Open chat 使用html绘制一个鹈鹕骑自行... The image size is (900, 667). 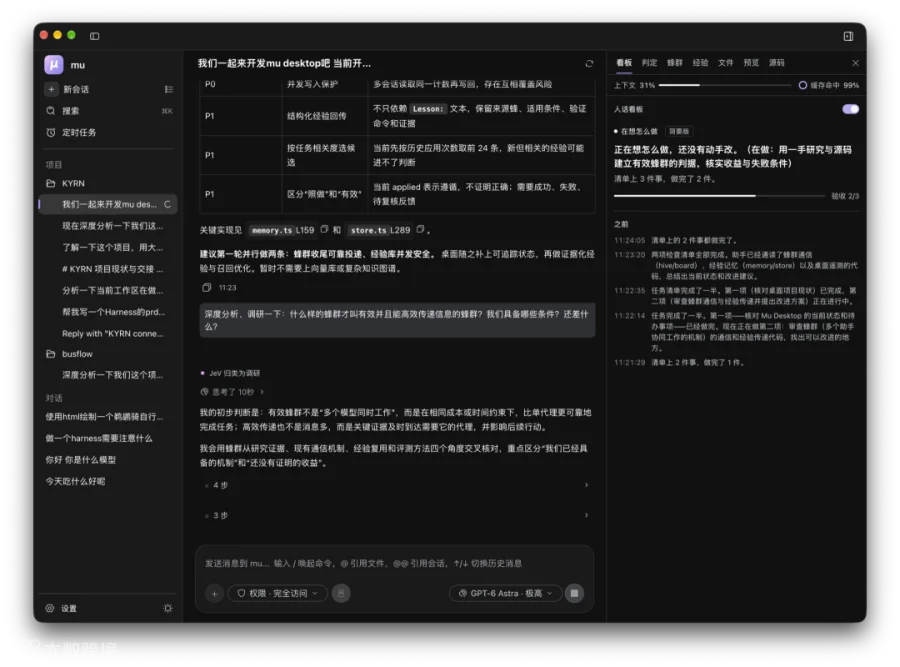point(108,417)
